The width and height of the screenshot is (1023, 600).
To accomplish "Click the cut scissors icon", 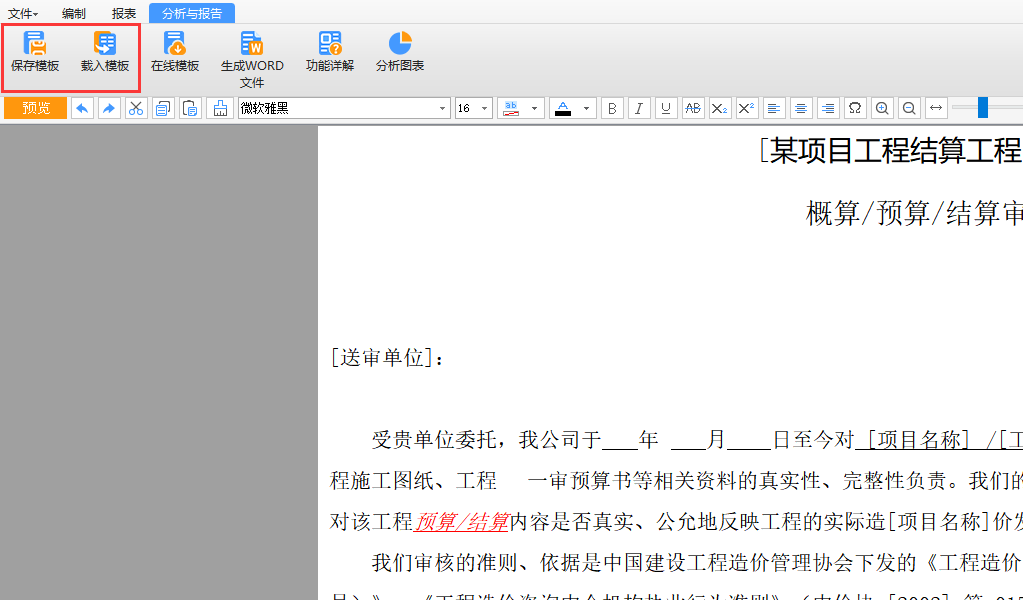I will 137,108.
